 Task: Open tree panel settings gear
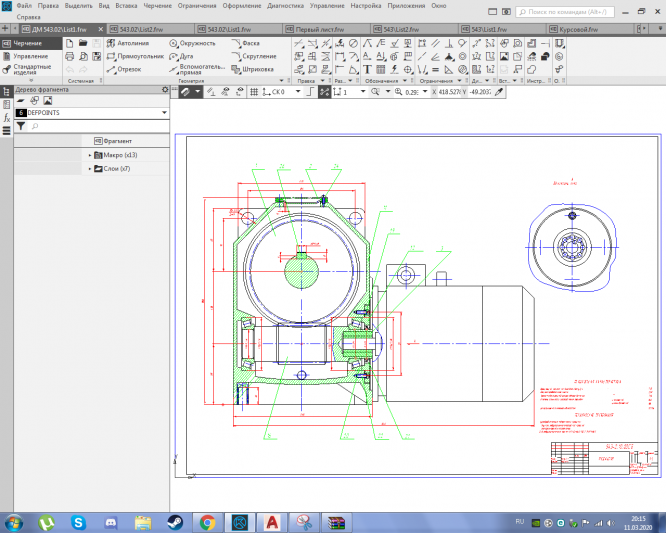point(165,90)
